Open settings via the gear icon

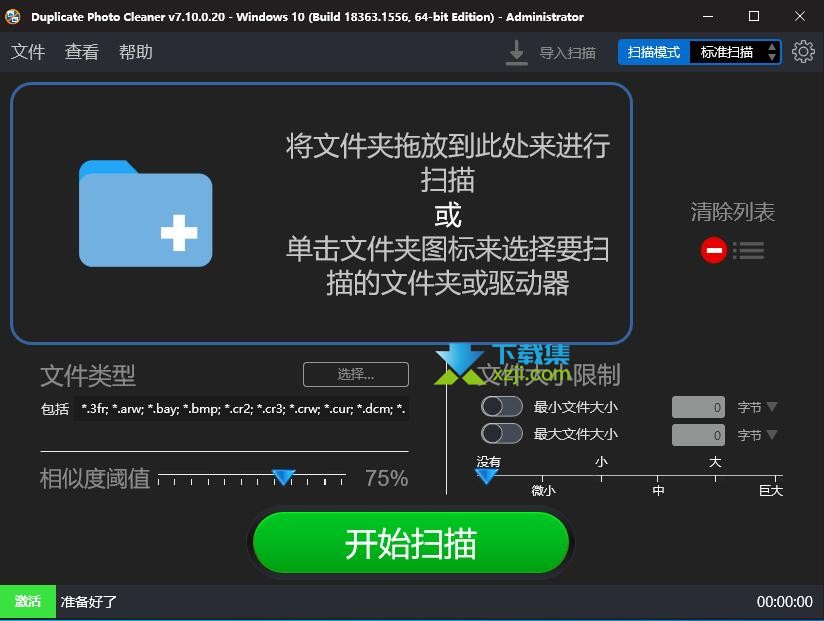pyautogui.click(x=803, y=52)
